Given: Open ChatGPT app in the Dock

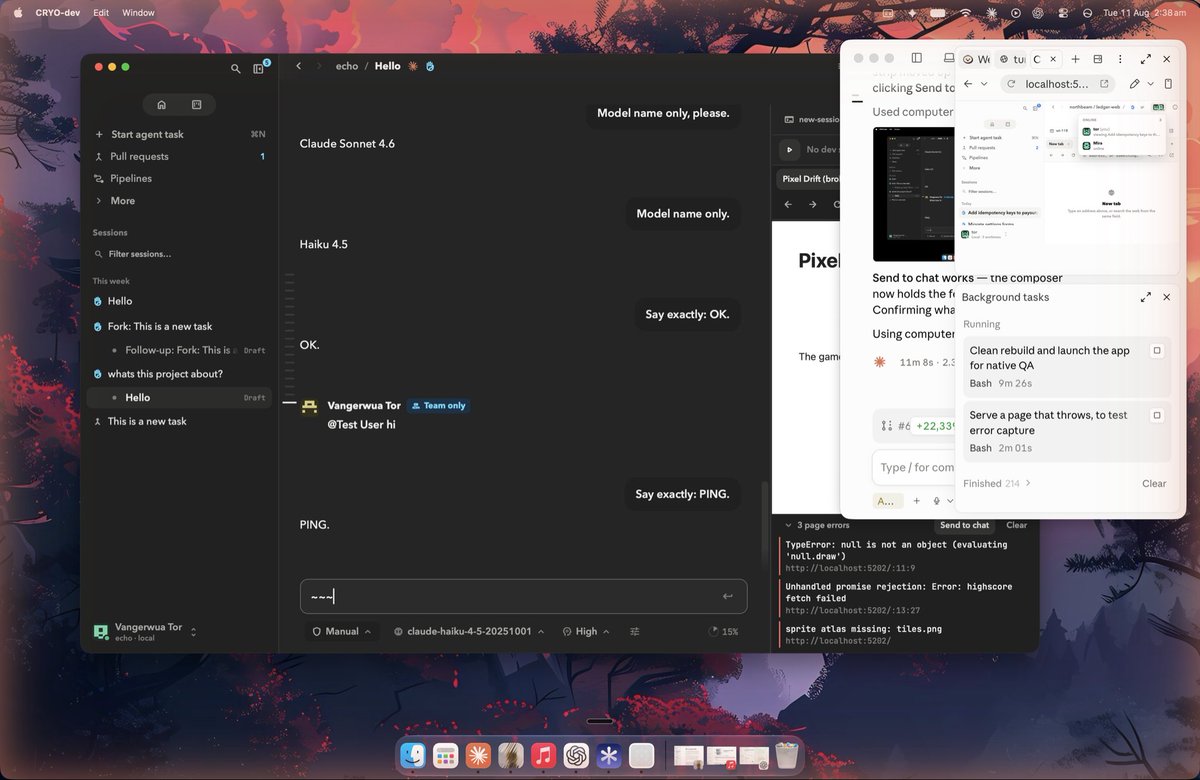Looking at the screenshot, I should 576,756.
